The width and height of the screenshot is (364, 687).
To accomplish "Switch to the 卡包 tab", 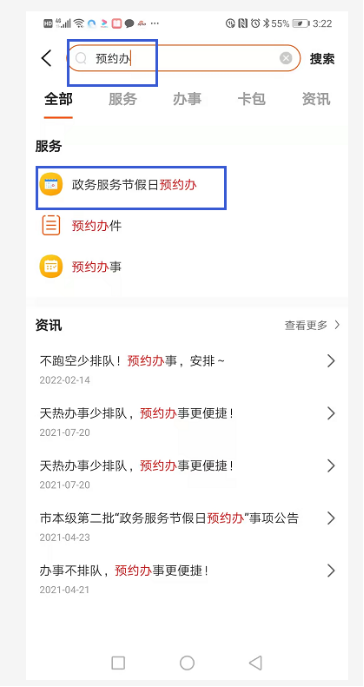I will pyautogui.click(x=251, y=99).
